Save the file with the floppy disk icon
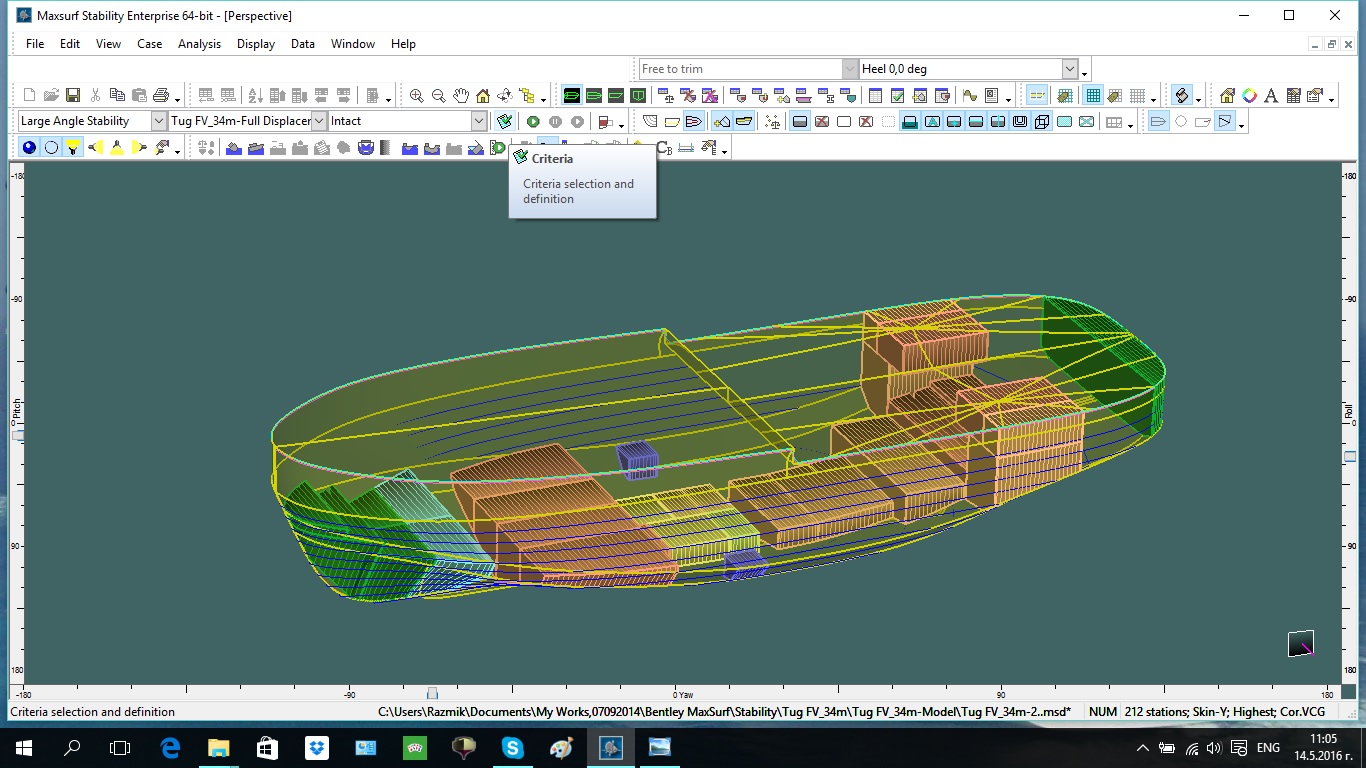1366x768 pixels. pyautogui.click(x=73, y=96)
